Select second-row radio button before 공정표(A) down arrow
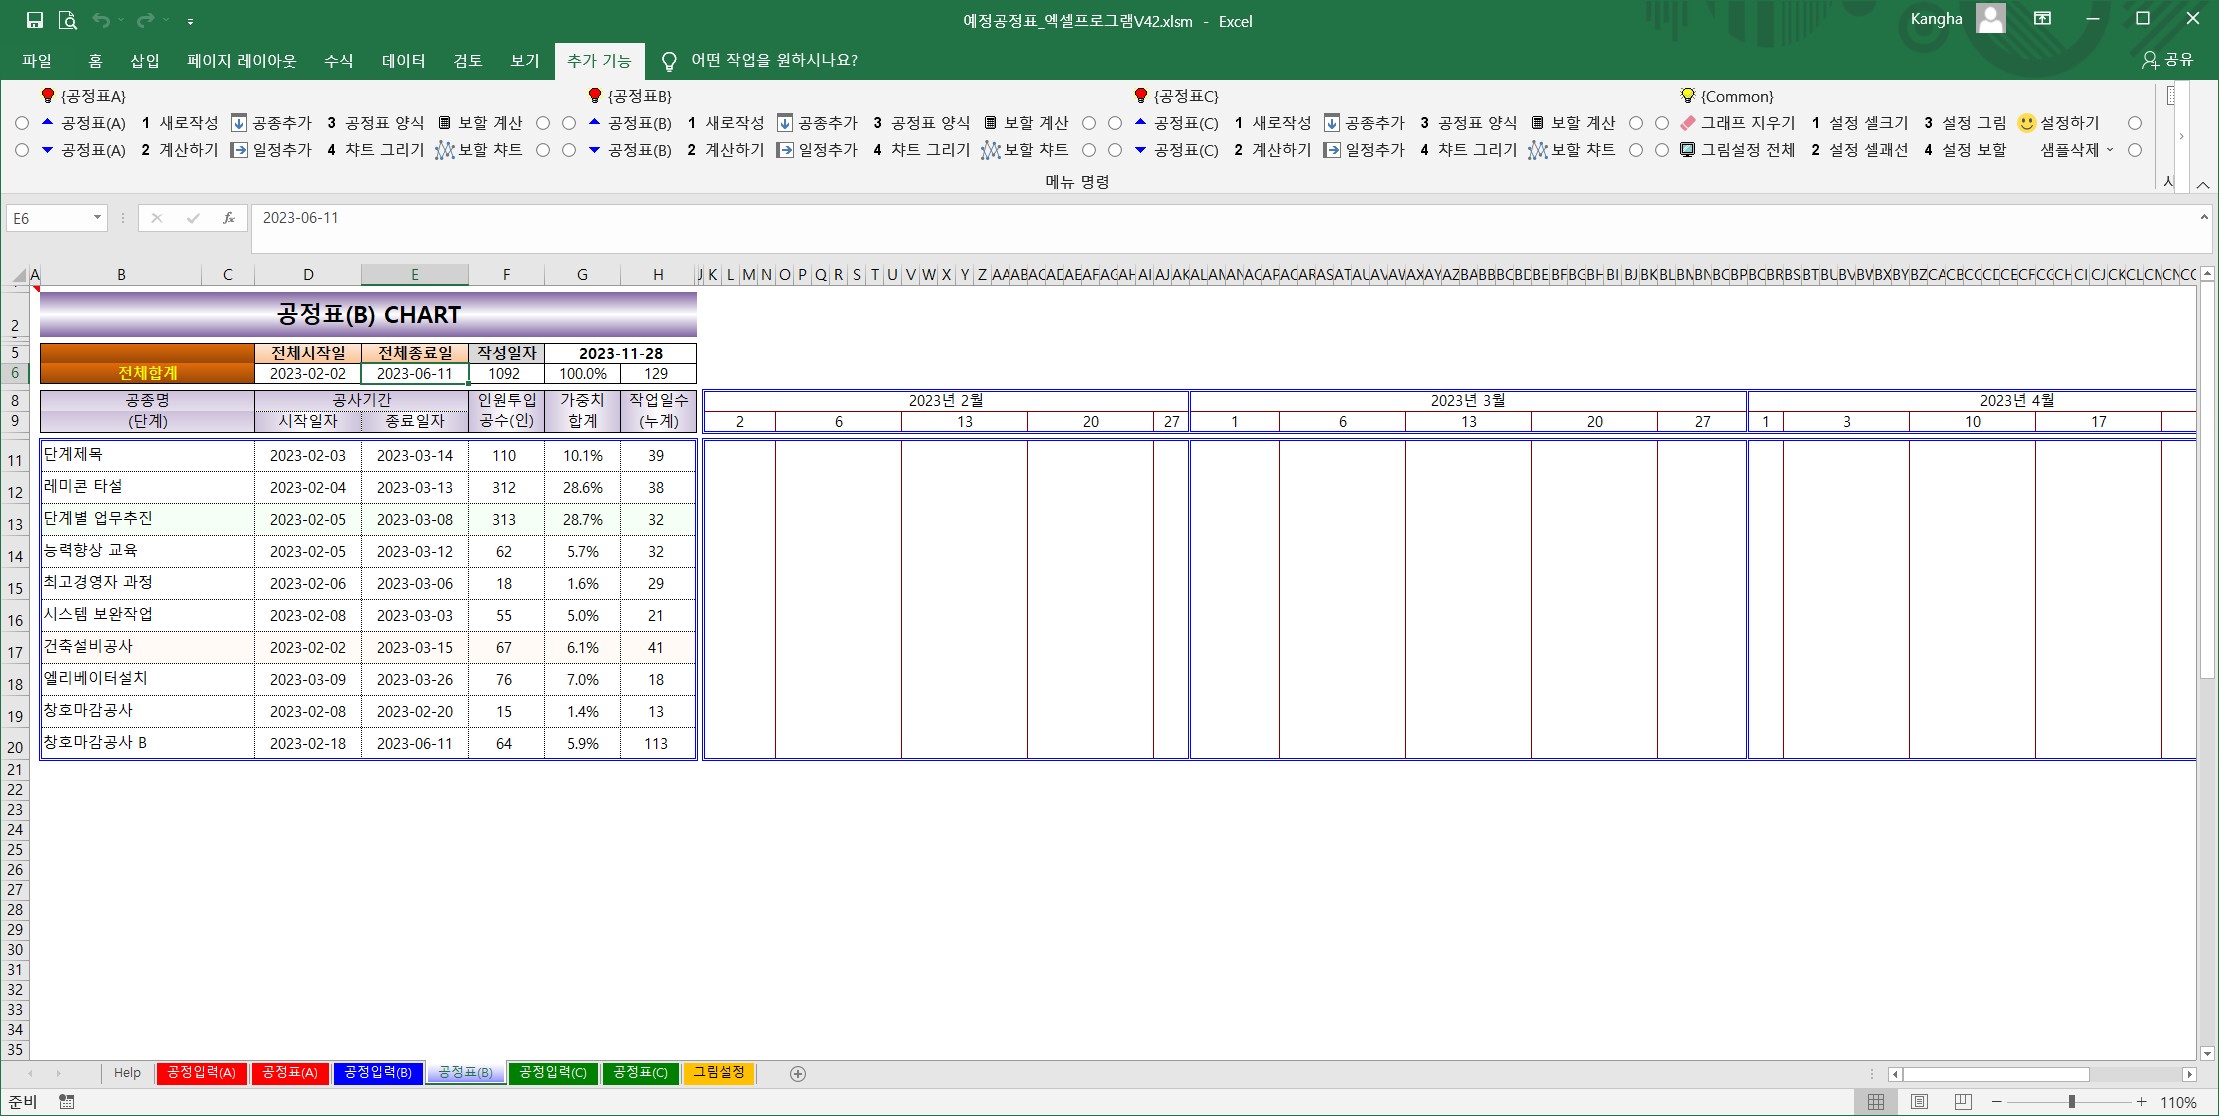 click(x=22, y=150)
